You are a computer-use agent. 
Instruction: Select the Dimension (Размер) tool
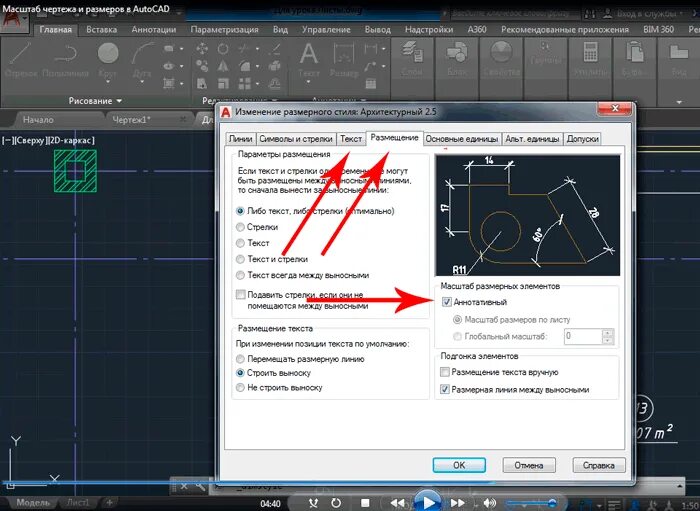coord(344,59)
